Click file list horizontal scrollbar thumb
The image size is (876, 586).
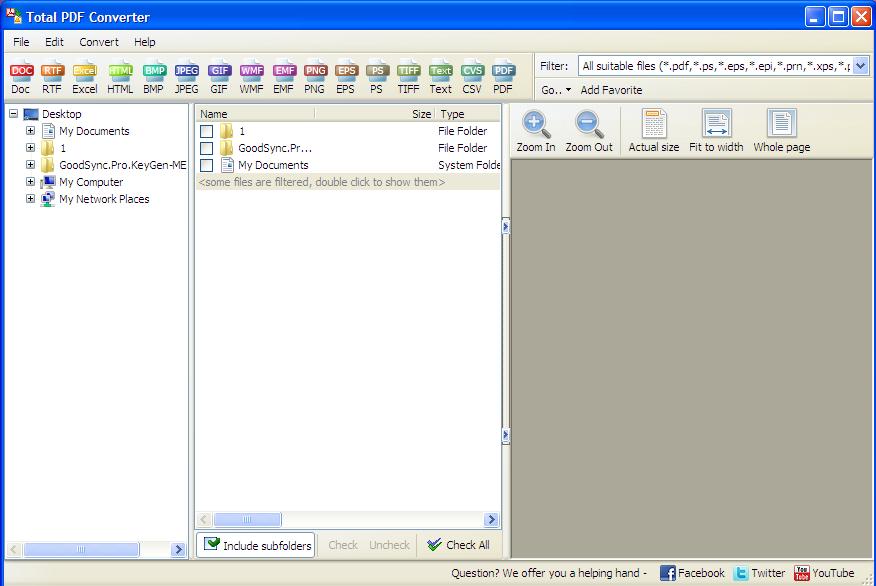[x=247, y=520]
